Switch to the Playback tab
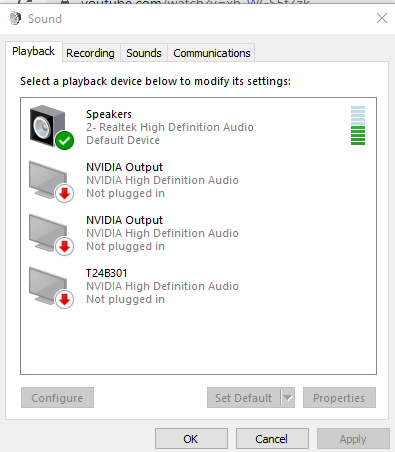This screenshot has width=395, height=452. click(34, 51)
